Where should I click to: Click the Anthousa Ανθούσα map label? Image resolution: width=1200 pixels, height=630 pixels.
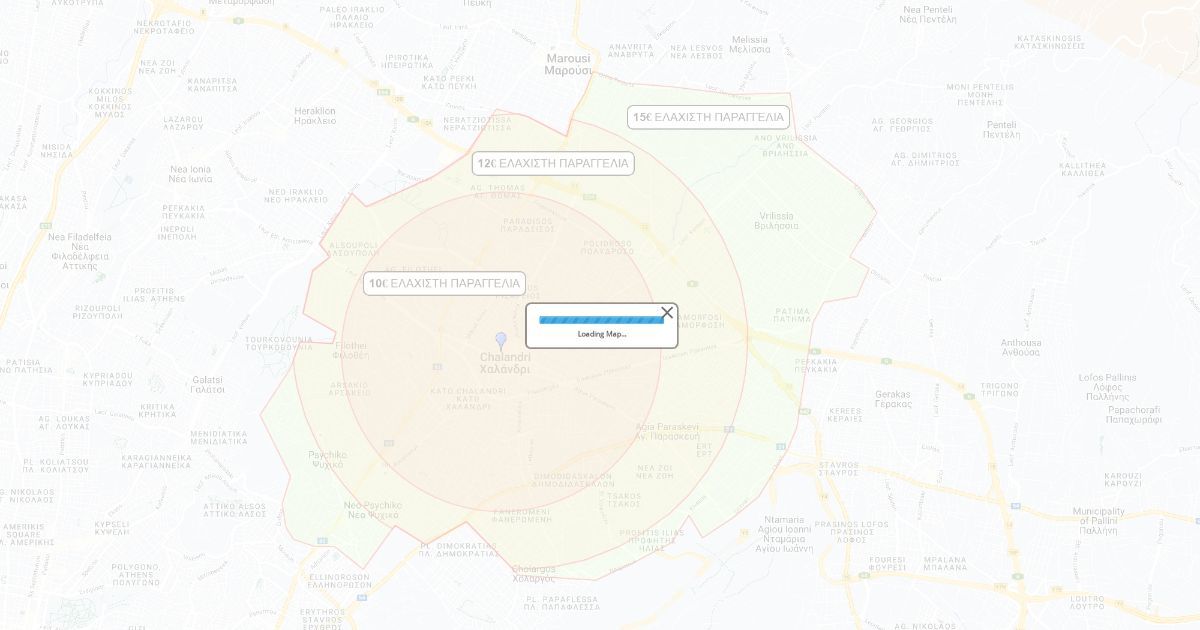click(1021, 347)
